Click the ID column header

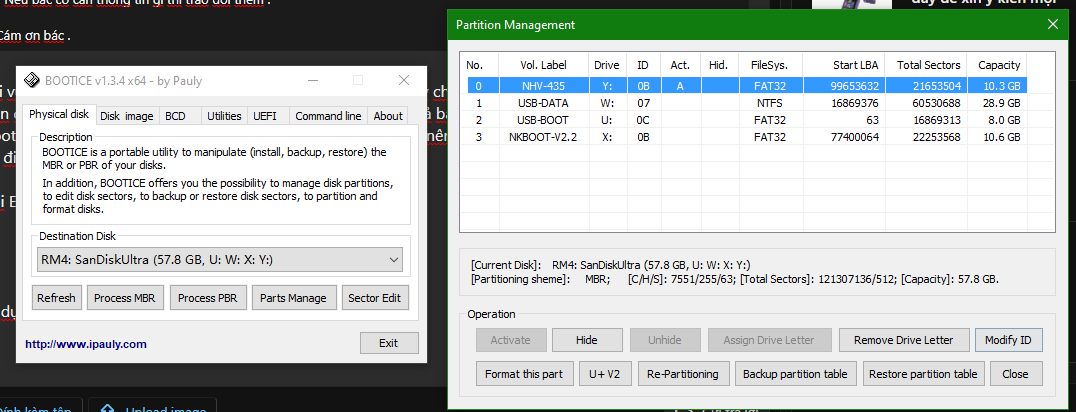pyautogui.click(x=643, y=65)
